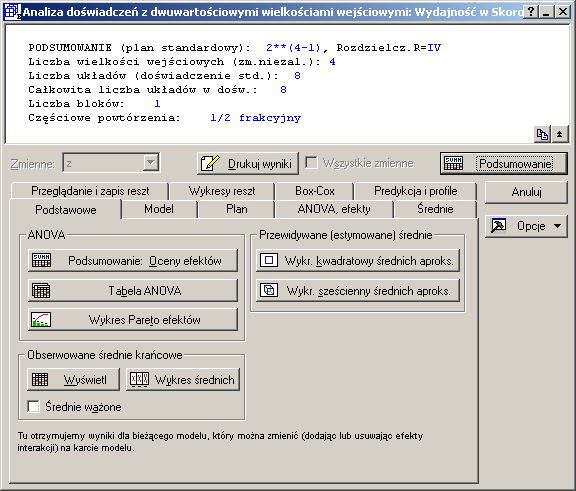The width and height of the screenshot is (576, 491).
Task: Open Predykcja i profile tab
Action: (415, 191)
